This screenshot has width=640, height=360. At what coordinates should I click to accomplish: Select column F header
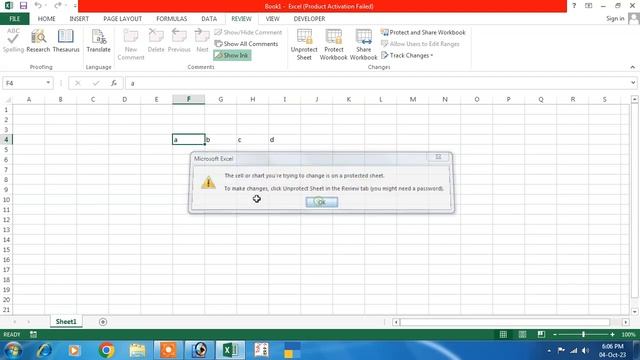pos(189,99)
